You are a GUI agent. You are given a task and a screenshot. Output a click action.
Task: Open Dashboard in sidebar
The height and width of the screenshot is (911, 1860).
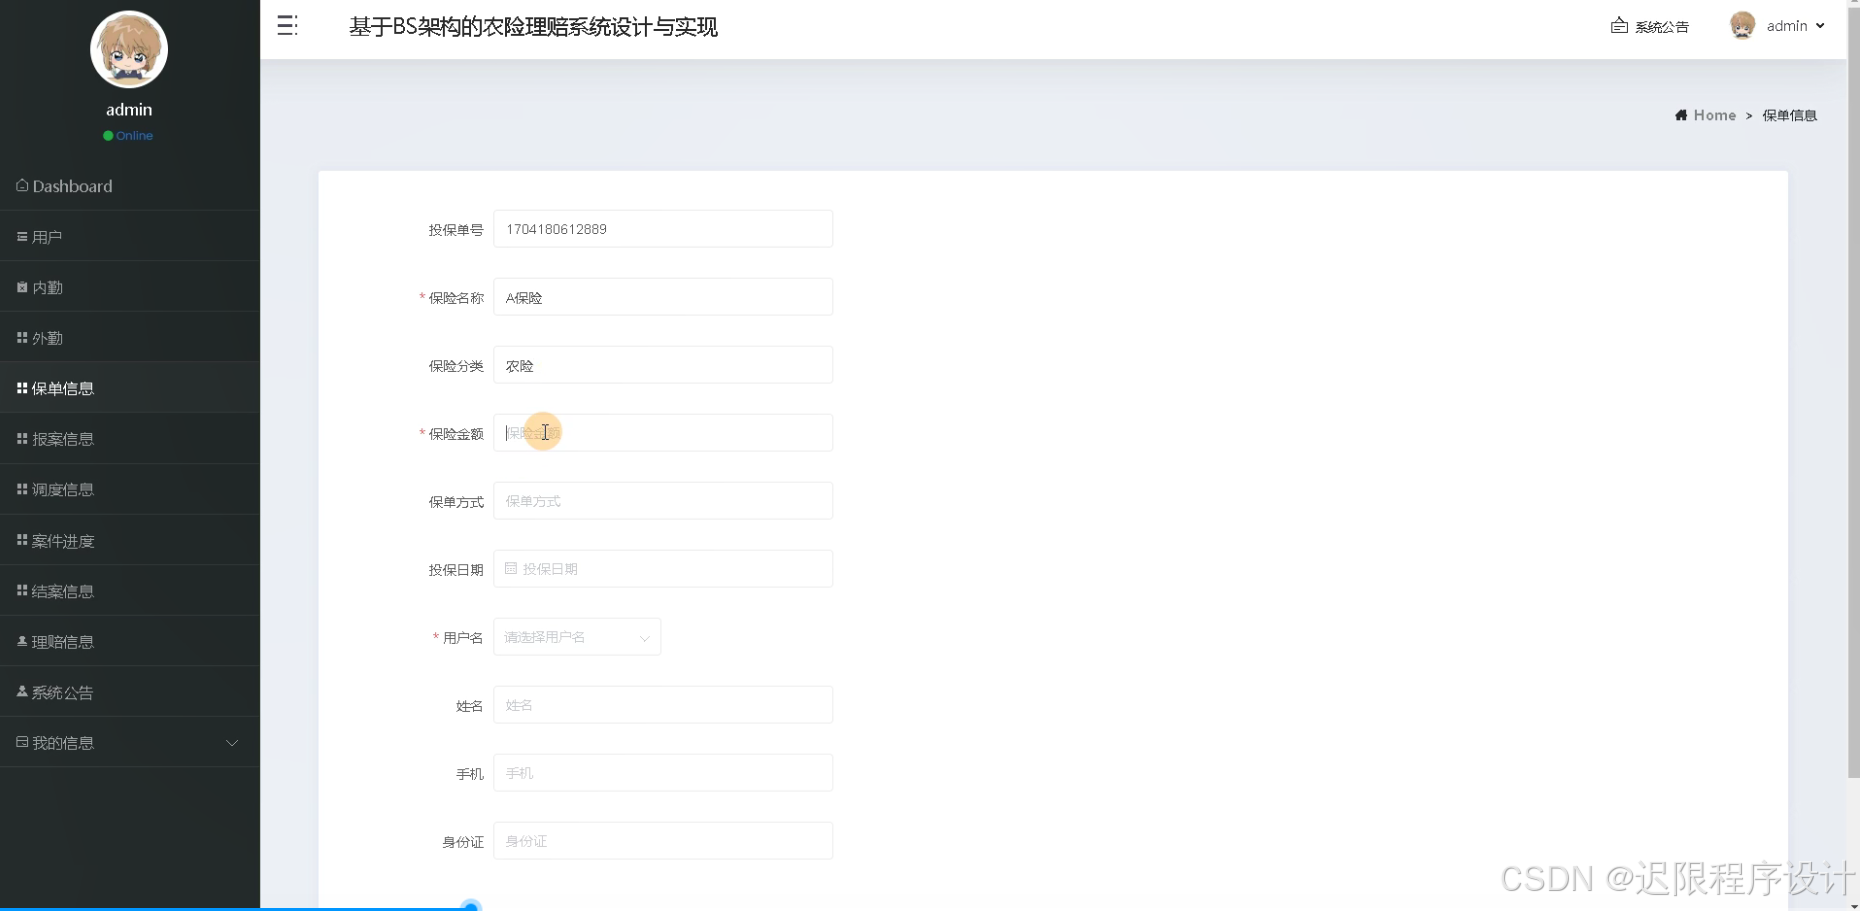point(130,186)
